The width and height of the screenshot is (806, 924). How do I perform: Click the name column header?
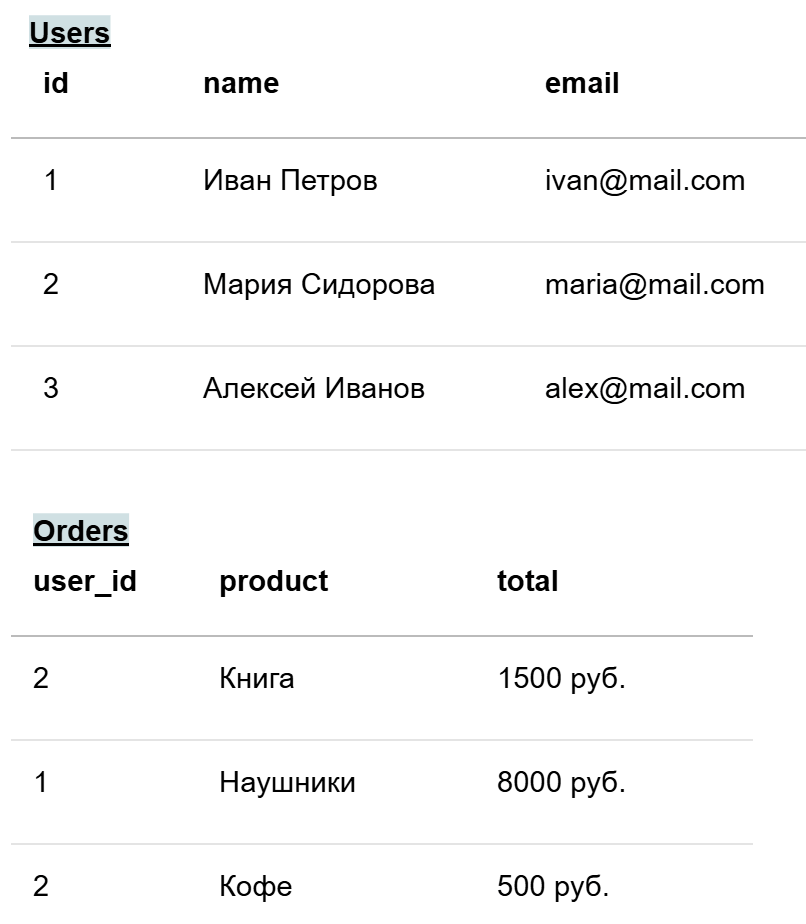click(241, 83)
